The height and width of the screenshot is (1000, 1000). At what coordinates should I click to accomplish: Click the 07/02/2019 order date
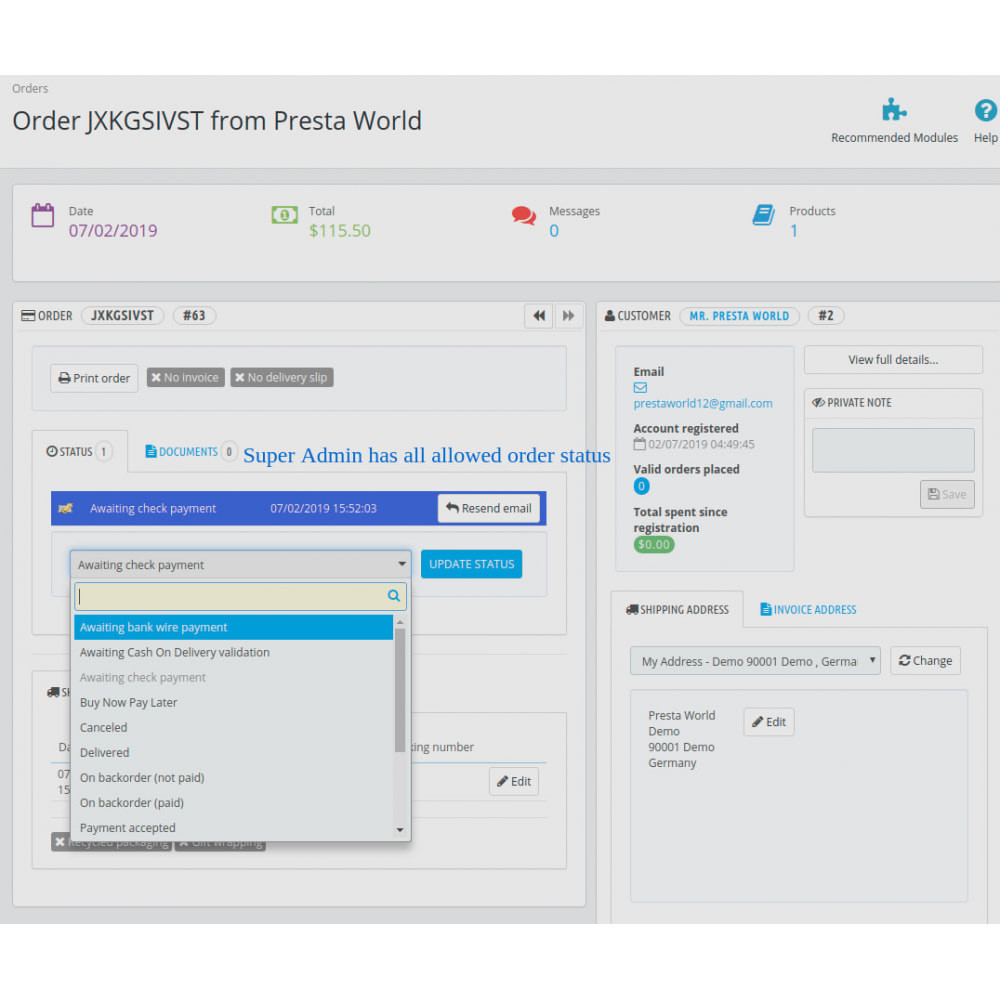113,231
